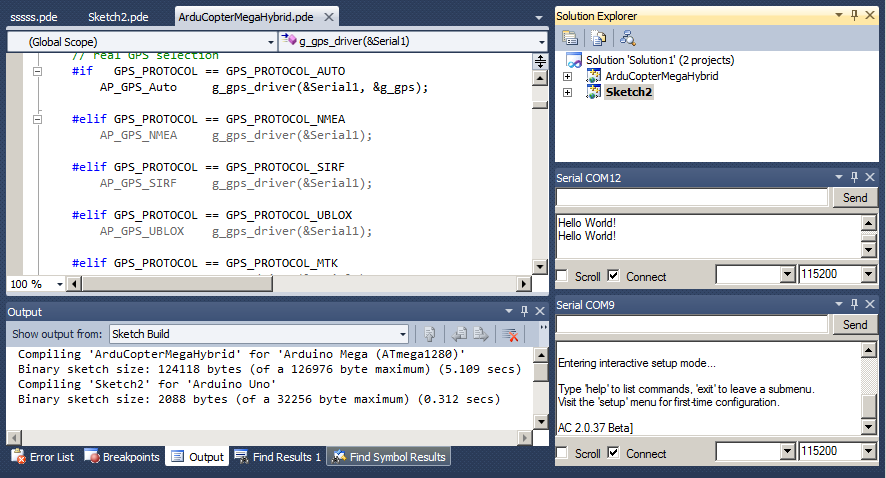Click the editor split-view handle above scrollbar
This screenshot has width=886, height=478.
tap(540, 62)
